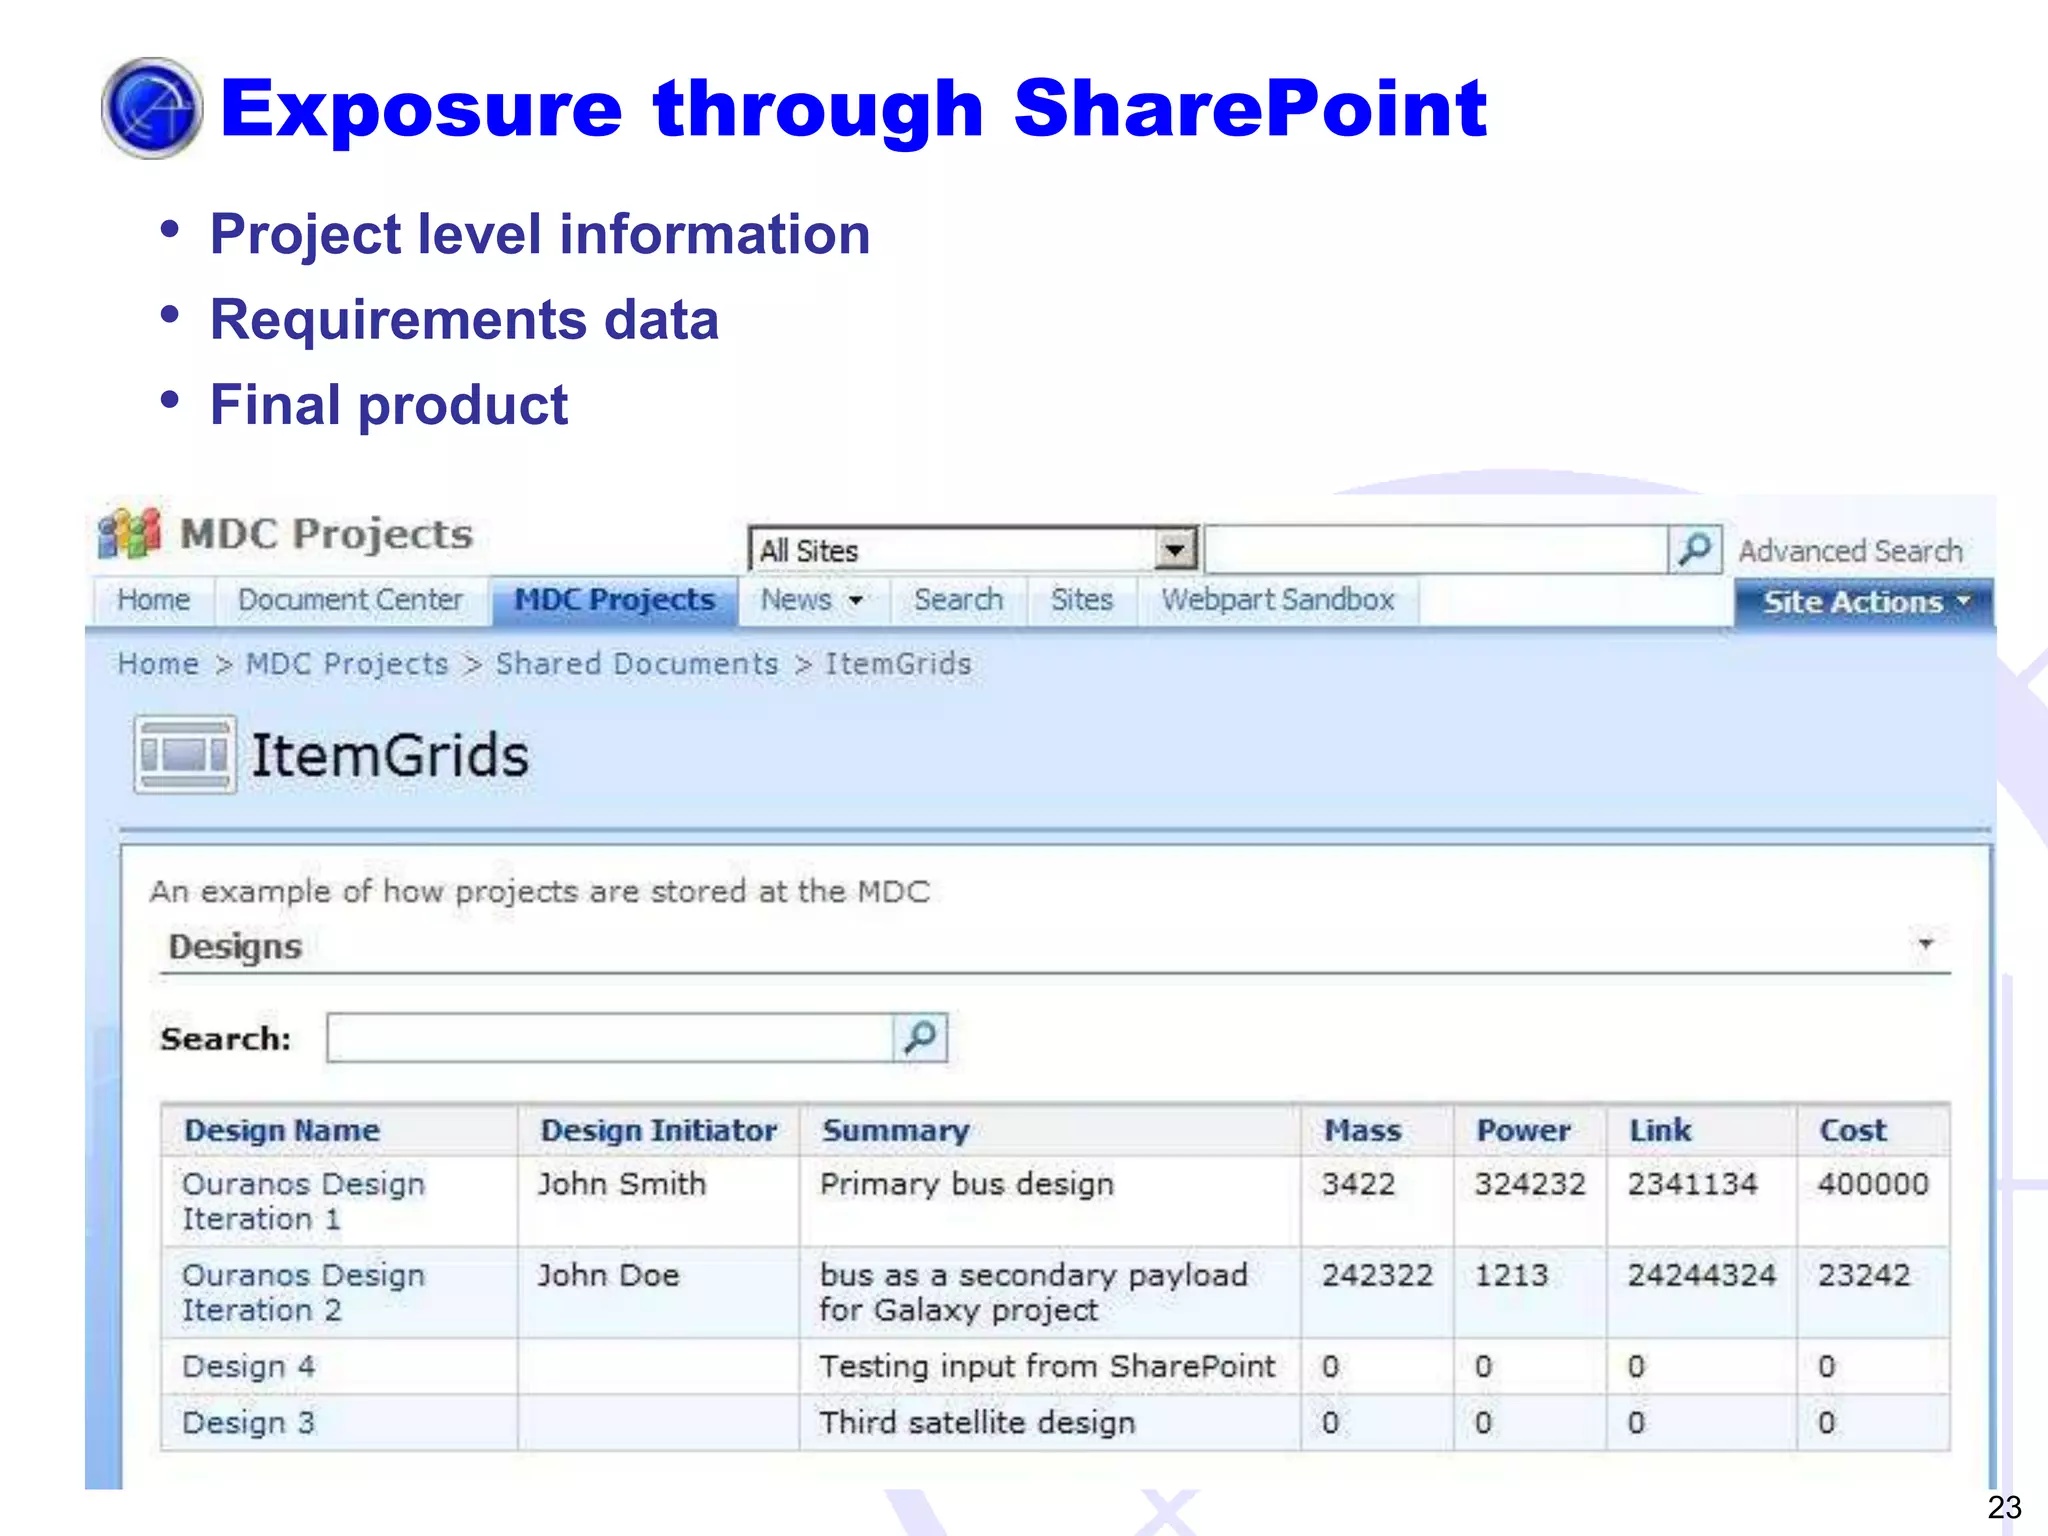Screen dimensions: 2048x1536
Task: Switch to the Home tab
Action: coord(153,600)
